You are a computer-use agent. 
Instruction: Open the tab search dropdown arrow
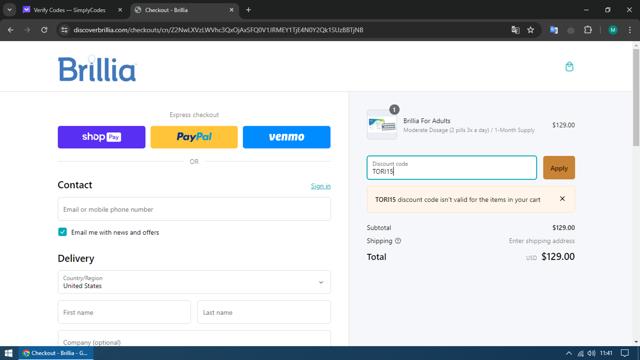pyautogui.click(x=9, y=10)
